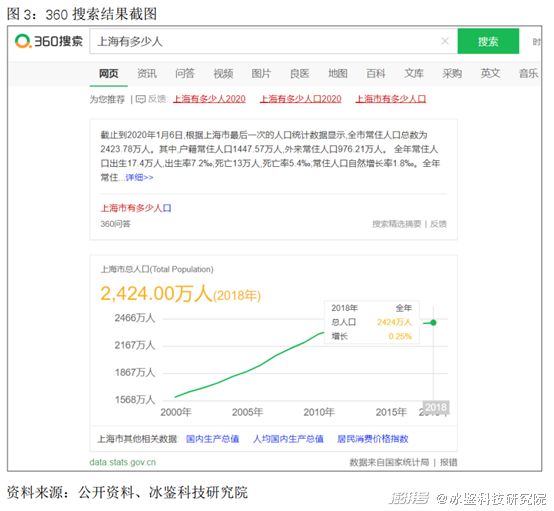Image resolution: width=554 pixels, height=511 pixels.
Task: Click the 2167万人 axis value
Action: pyautogui.click(x=135, y=345)
